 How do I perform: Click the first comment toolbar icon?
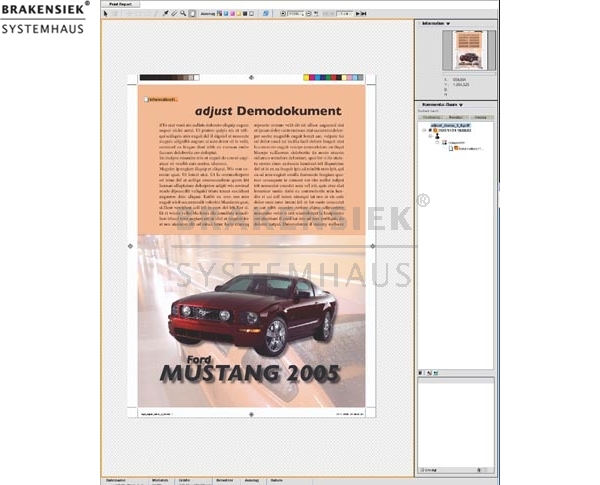[x=421, y=373]
